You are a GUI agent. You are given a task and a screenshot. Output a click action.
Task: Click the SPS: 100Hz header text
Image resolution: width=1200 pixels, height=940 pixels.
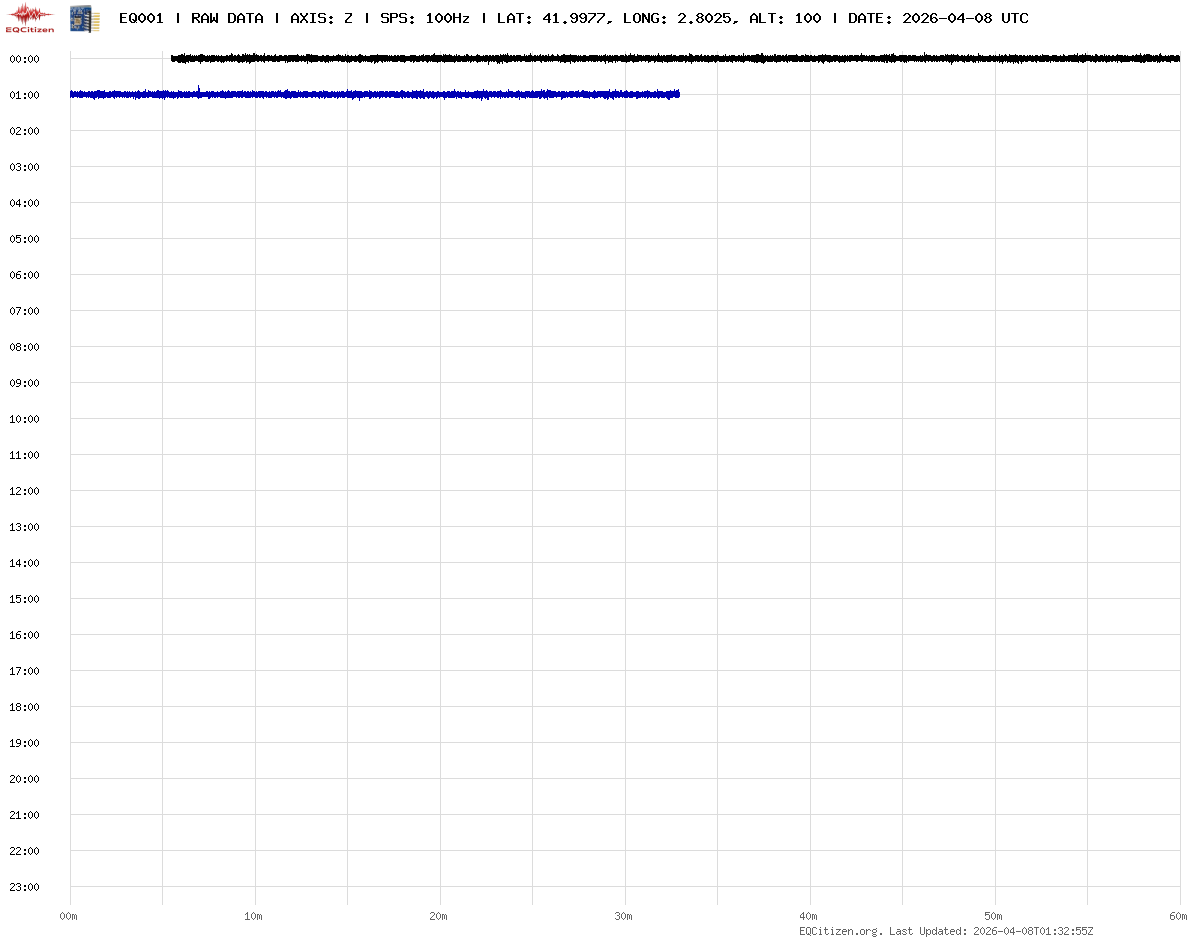pos(424,18)
